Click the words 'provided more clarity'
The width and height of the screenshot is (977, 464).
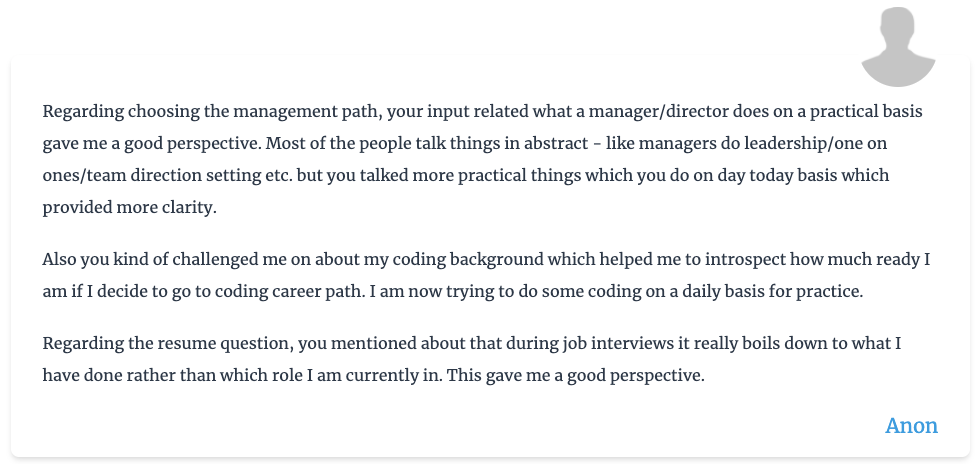129,208
